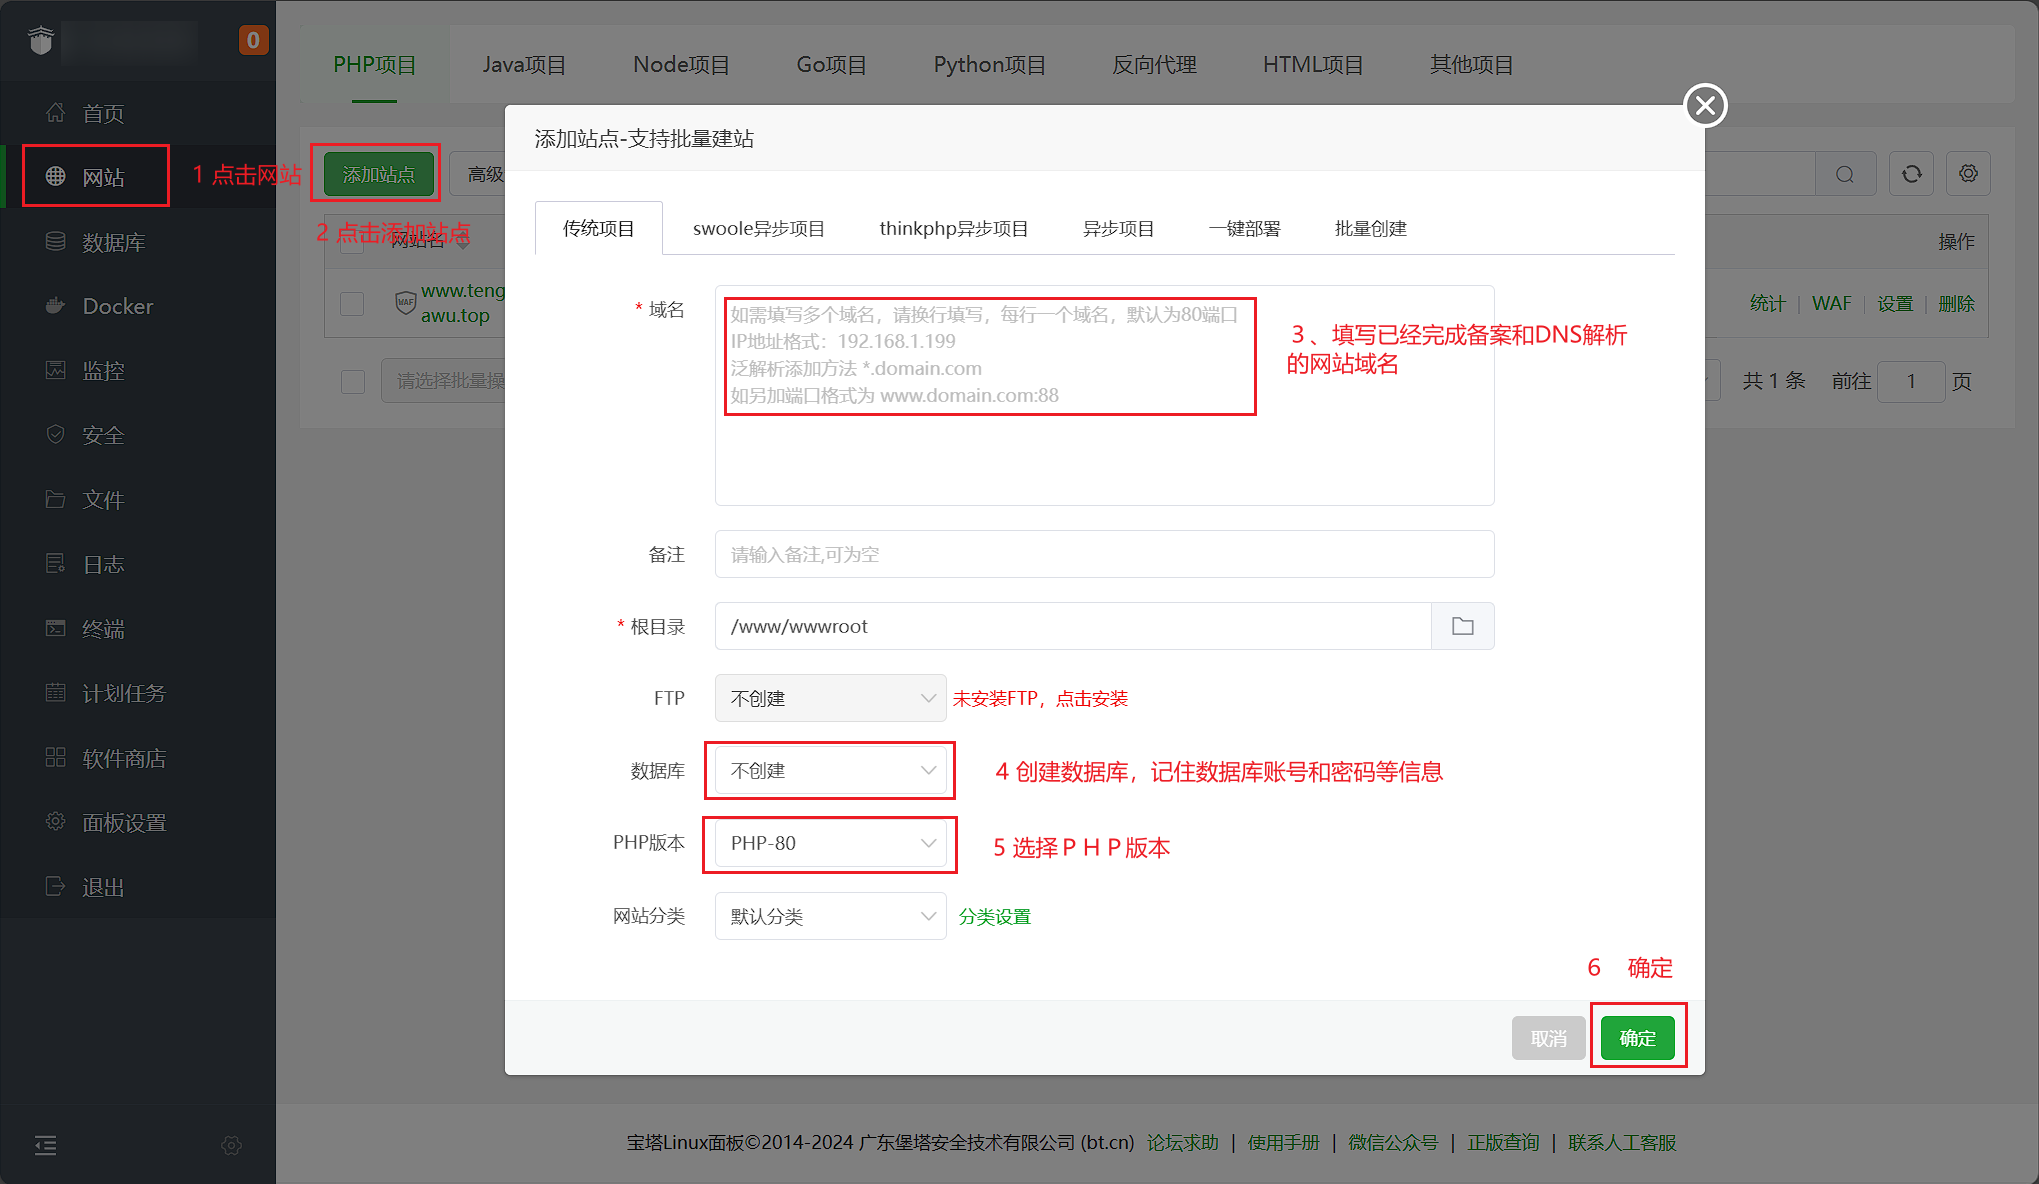This screenshot has height=1184, width=2039.
Task: Click the folder icon next to root directory
Action: pos(1462,626)
